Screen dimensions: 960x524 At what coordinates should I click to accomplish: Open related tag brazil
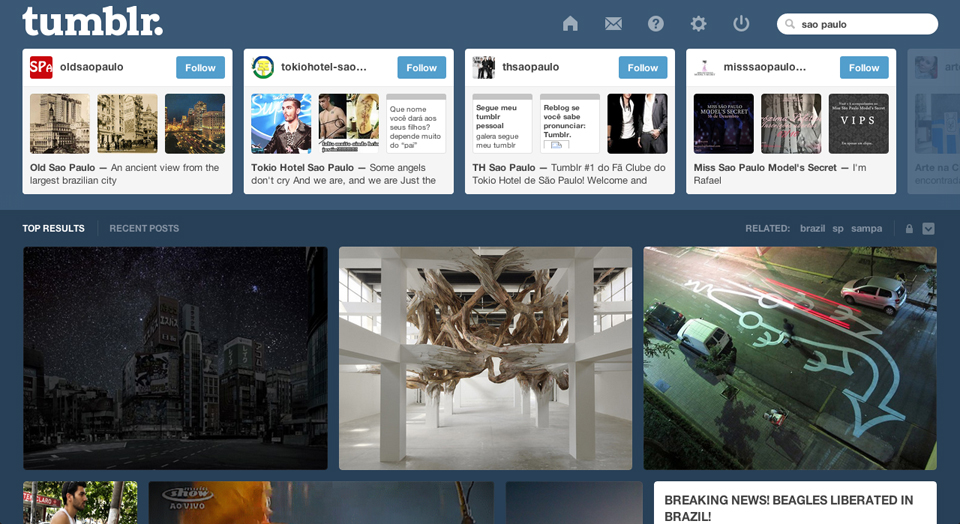tap(812, 228)
